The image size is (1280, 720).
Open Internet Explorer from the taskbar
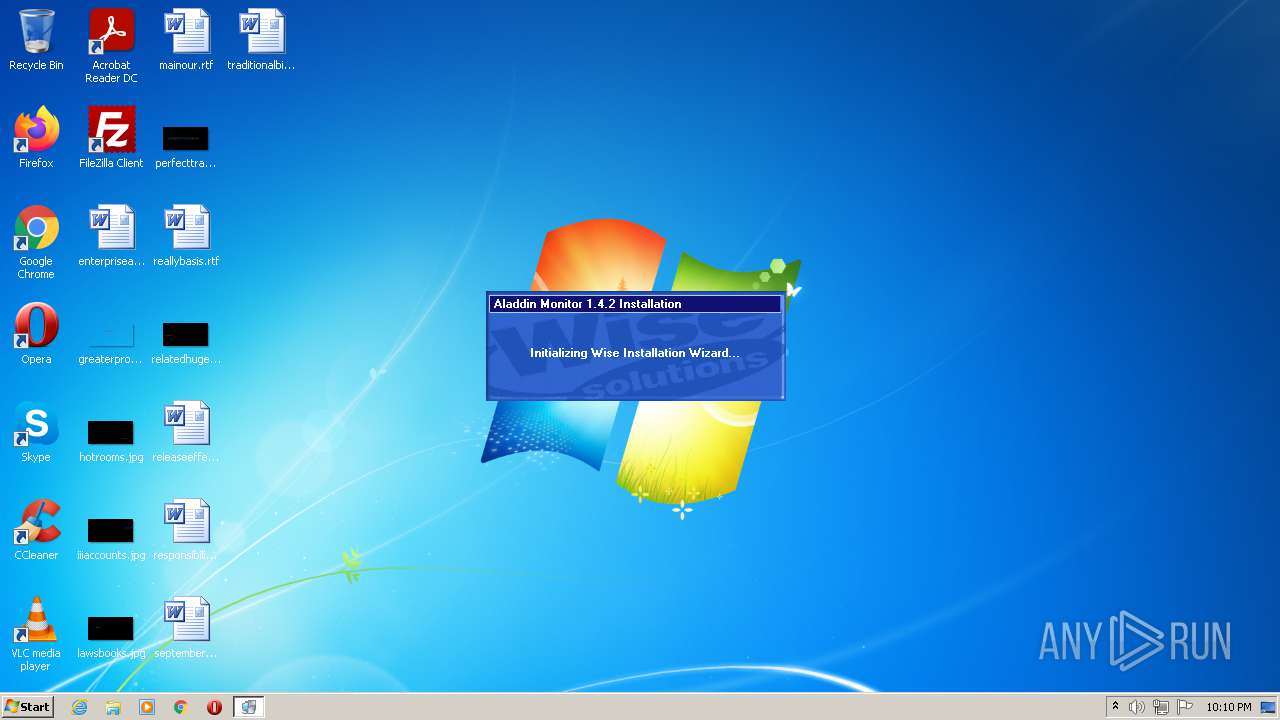click(x=79, y=707)
